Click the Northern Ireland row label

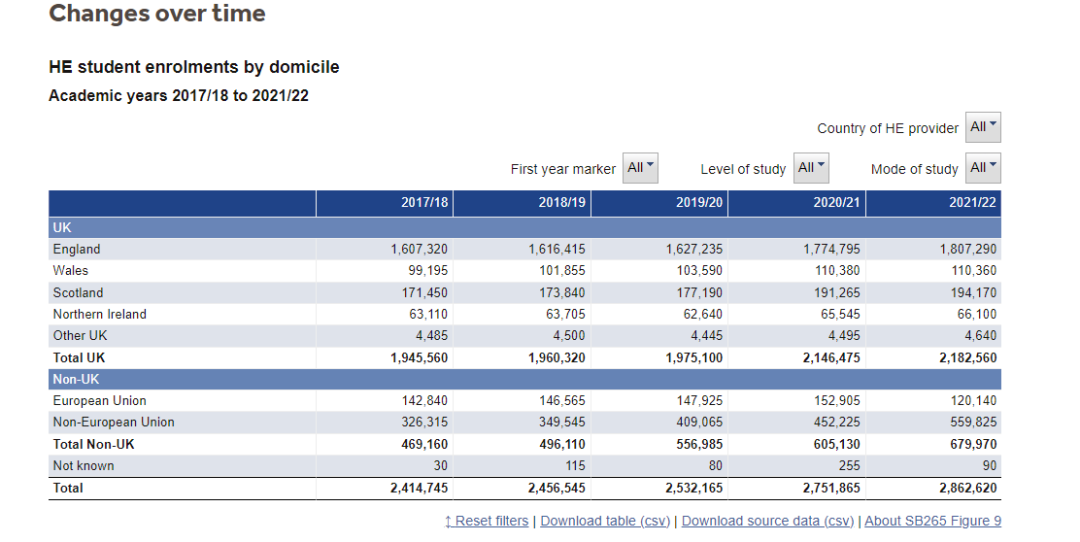(x=99, y=314)
